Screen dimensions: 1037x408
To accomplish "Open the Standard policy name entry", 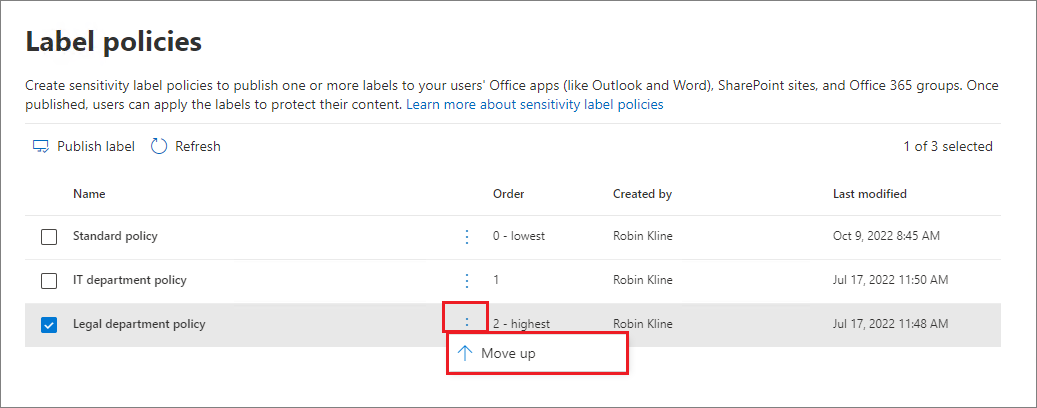I will (115, 237).
